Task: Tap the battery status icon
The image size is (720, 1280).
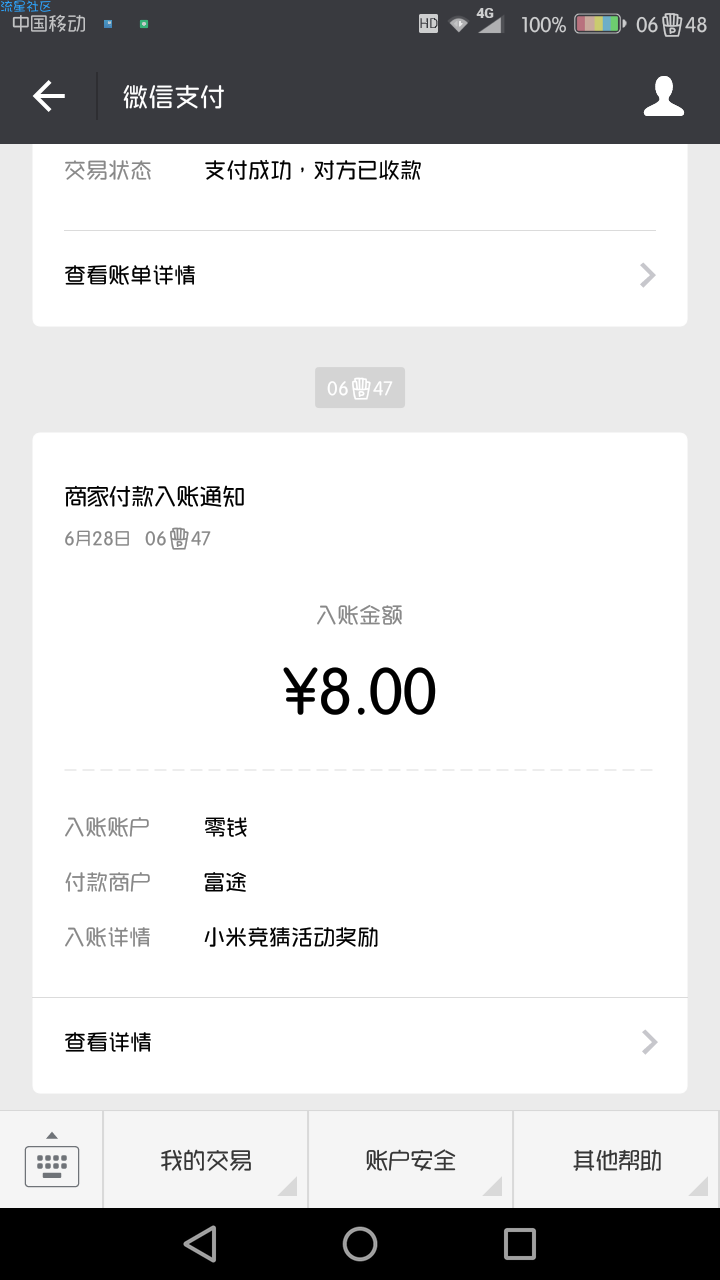Action: (600, 23)
